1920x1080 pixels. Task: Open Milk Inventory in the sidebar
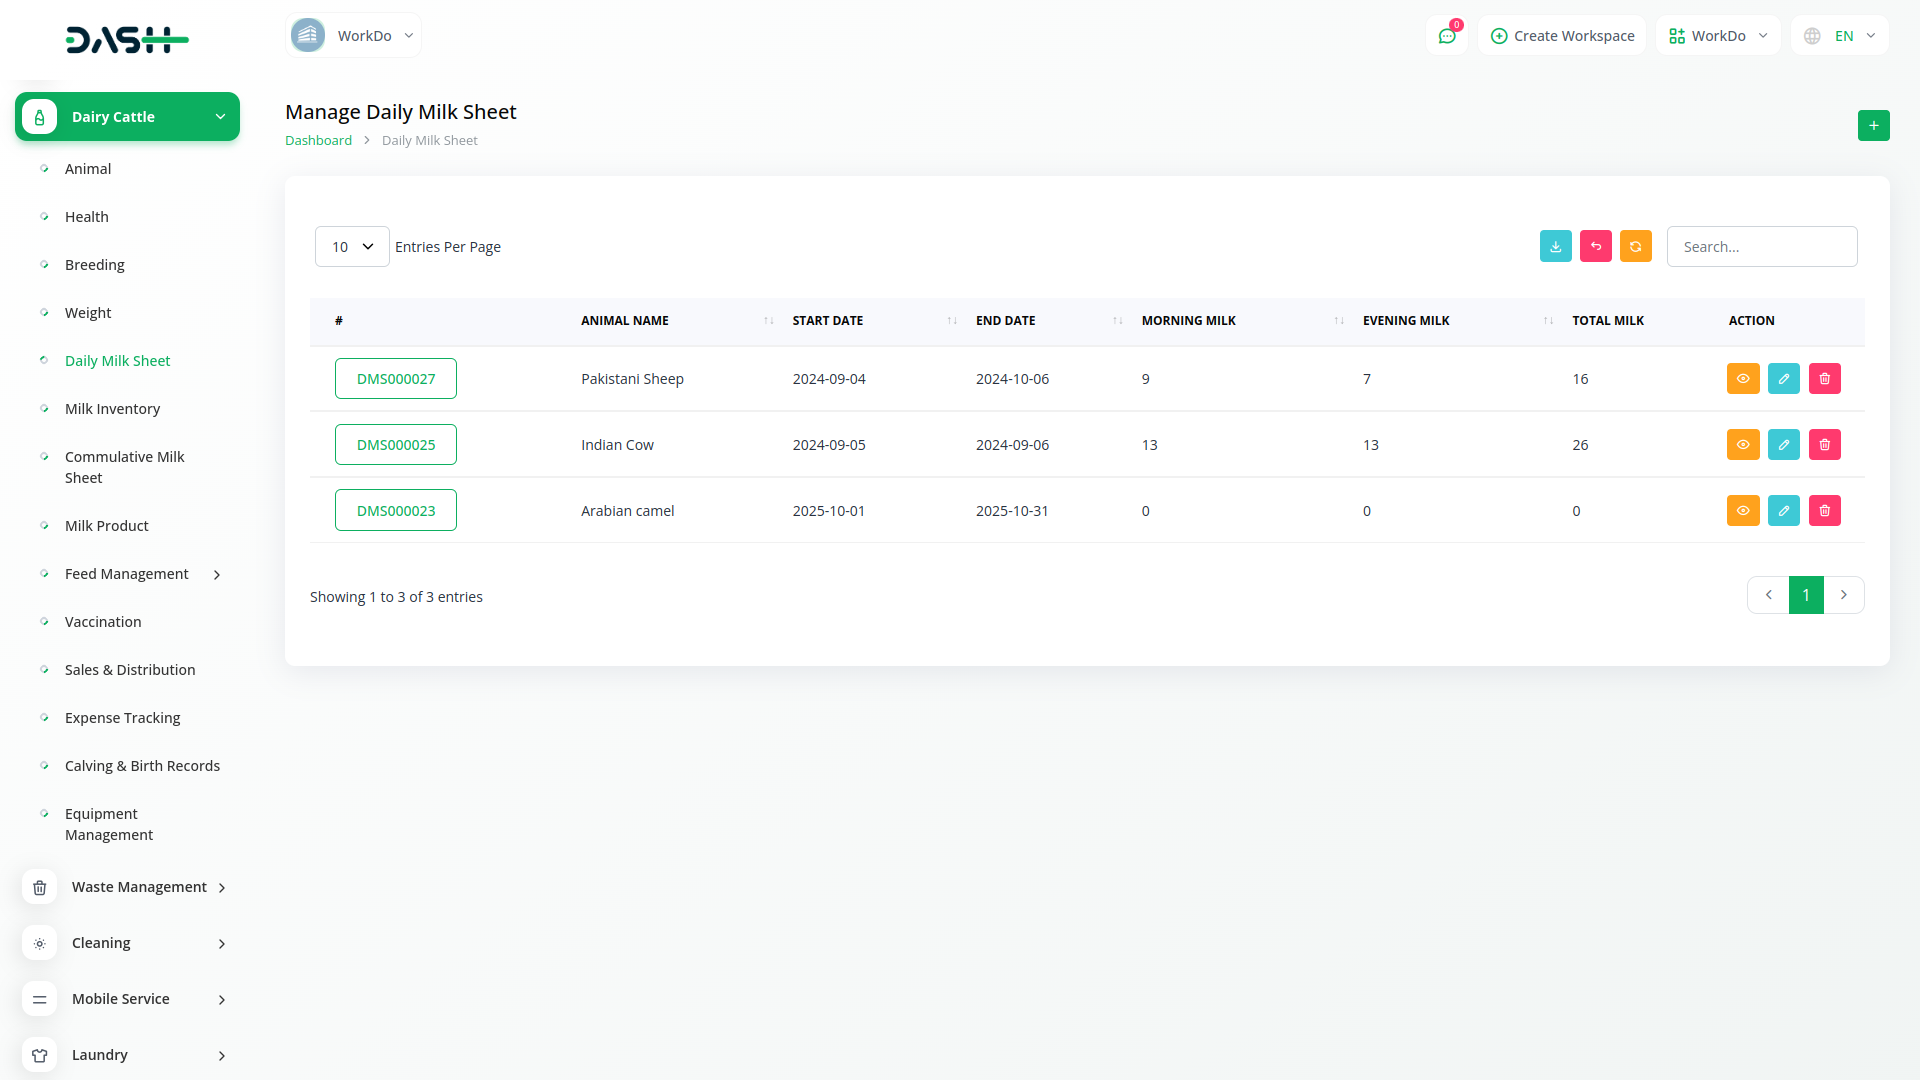pyautogui.click(x=112, y=409)
